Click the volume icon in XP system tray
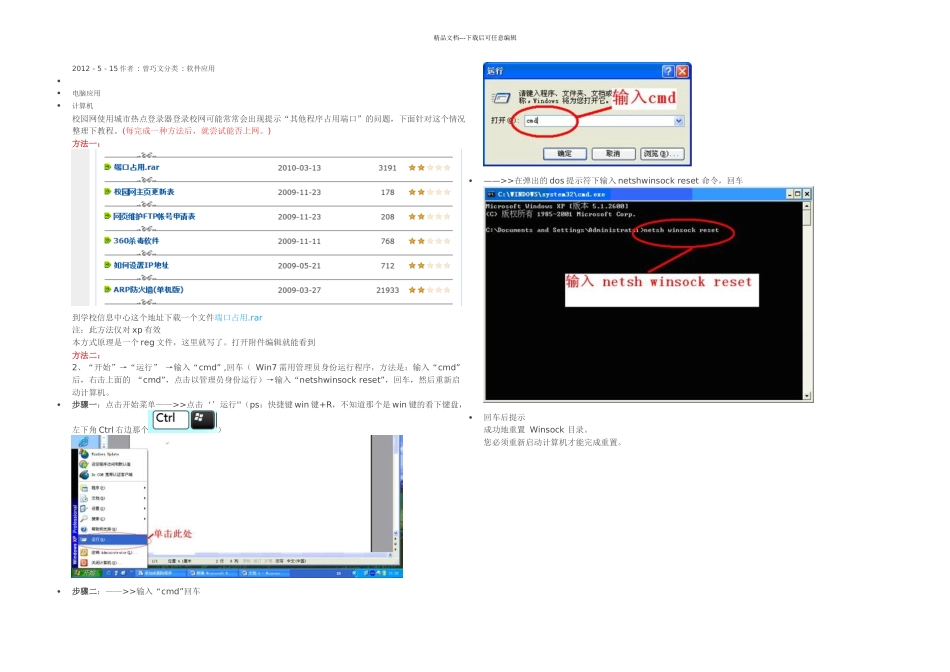This screenshot has width=950, height=672. pyautogui.click(x=378, y=573)
